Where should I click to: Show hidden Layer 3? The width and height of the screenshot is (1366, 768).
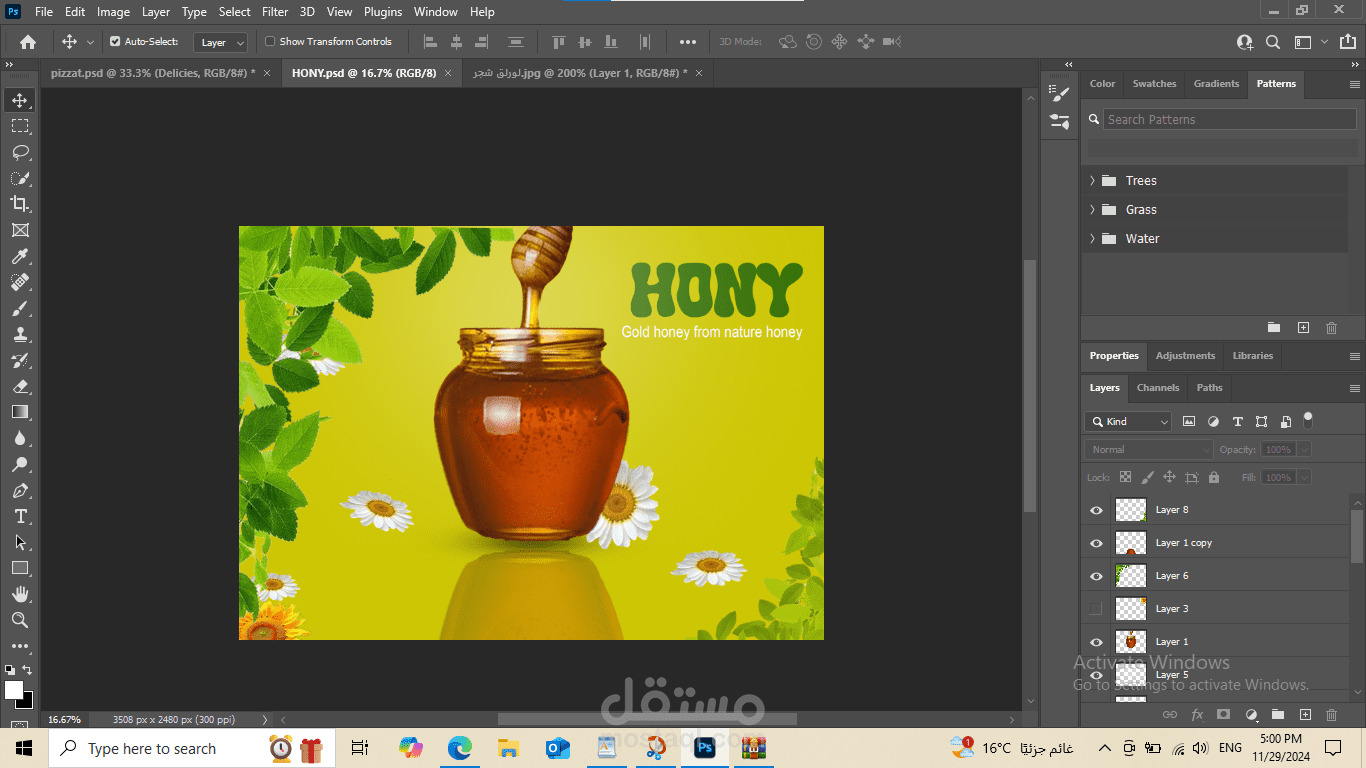click(x=1096, y=609)
